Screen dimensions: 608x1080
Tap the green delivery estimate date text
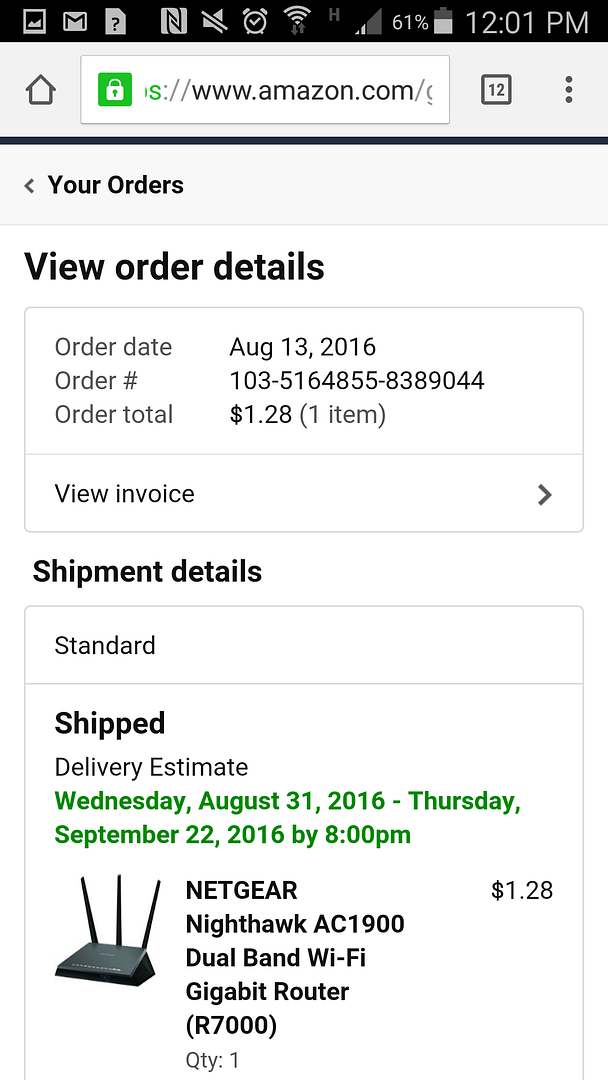pyautogui.click(x=287, y=818)
